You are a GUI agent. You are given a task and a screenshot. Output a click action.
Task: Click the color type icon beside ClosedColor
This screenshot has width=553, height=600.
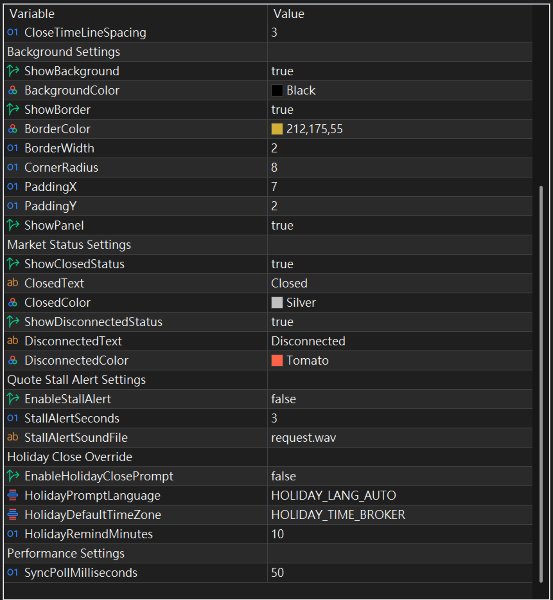point(13,303)
